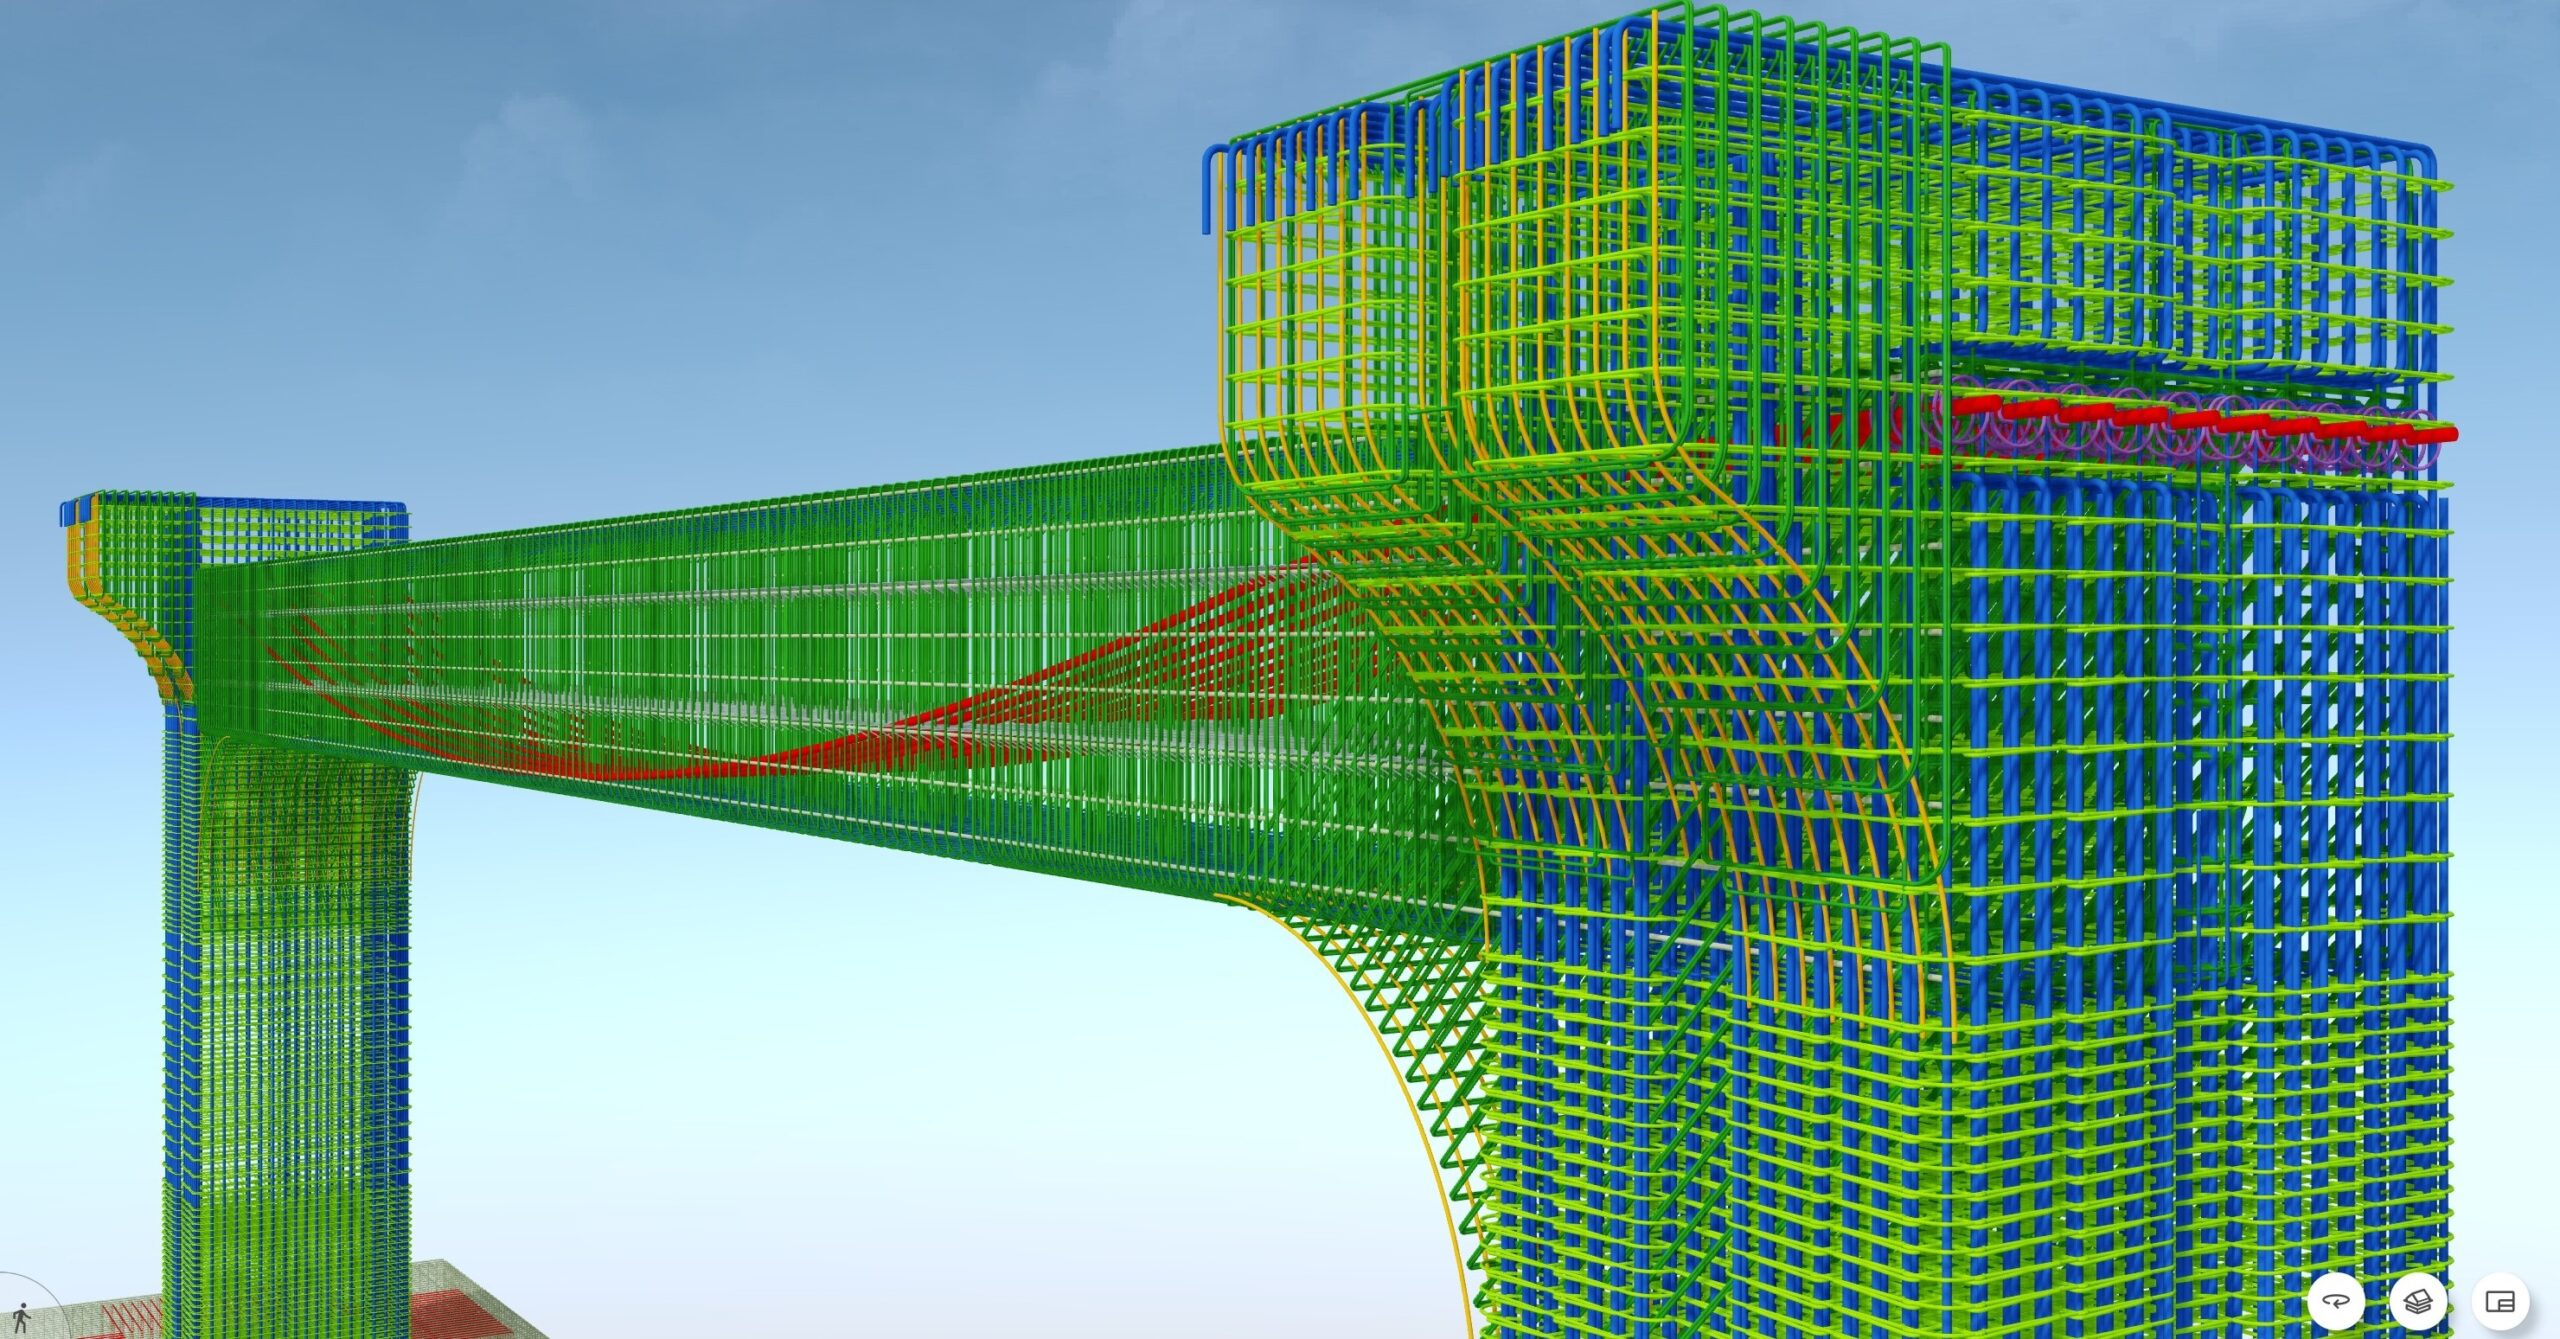Click the orbit rotate view button
This screenshot has width=2560, height=1339.
click(x=2337, y=1301)
